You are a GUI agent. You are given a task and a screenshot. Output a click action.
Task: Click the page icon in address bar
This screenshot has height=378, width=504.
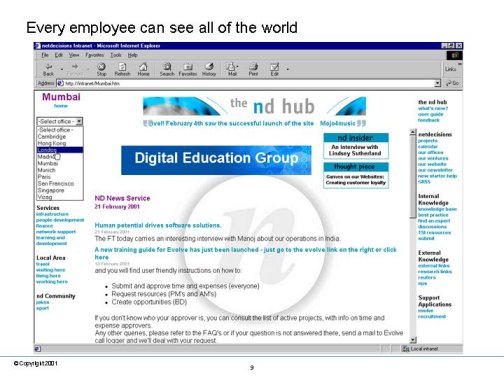60,83
